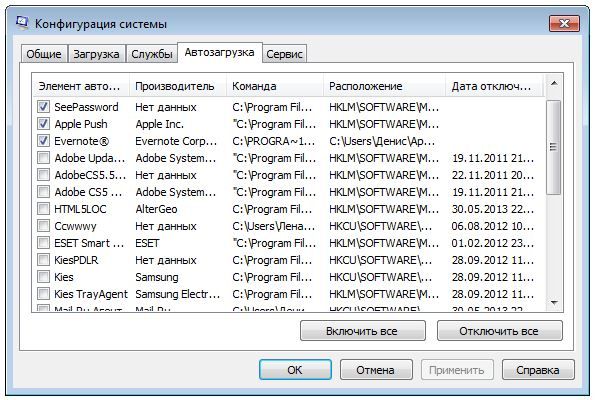The height and width of the screenshot is (400, 595).
Task: Disable the Evernote® startup checkbox
Action: (x=43, y=141)
